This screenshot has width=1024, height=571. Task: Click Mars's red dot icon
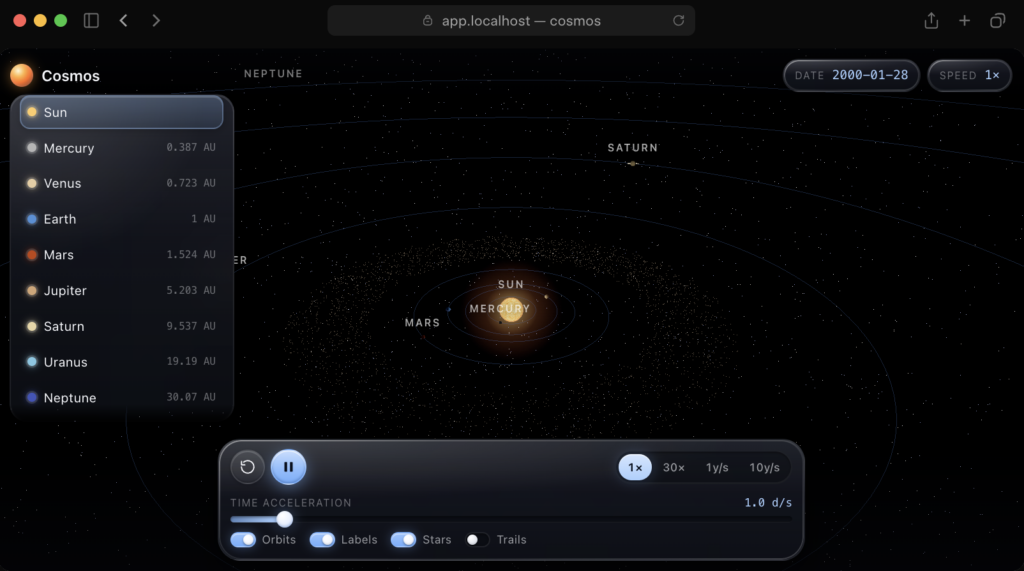point(31,255)
